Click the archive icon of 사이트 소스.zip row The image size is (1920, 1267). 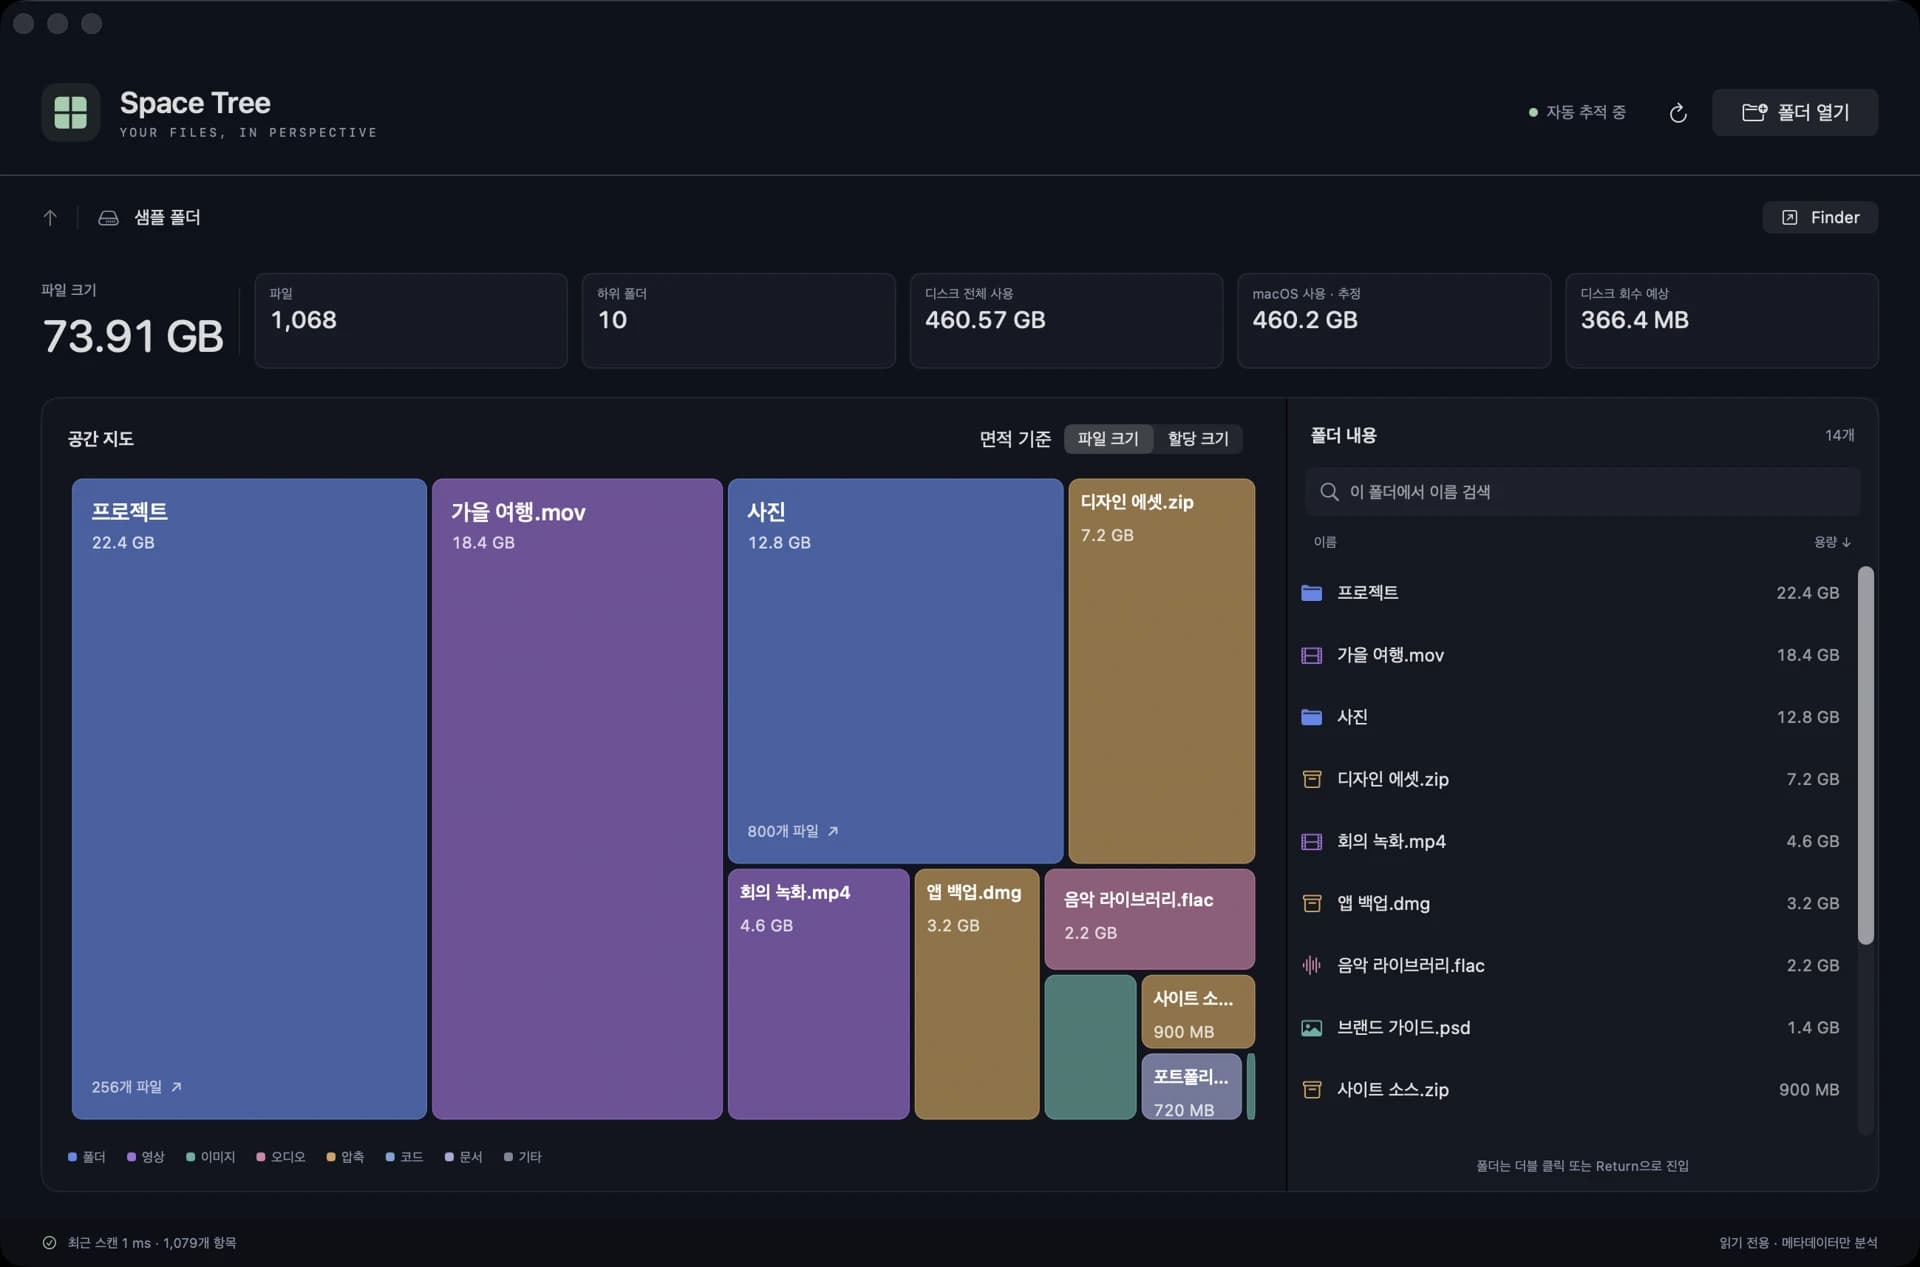[x=1311, y=1090]
